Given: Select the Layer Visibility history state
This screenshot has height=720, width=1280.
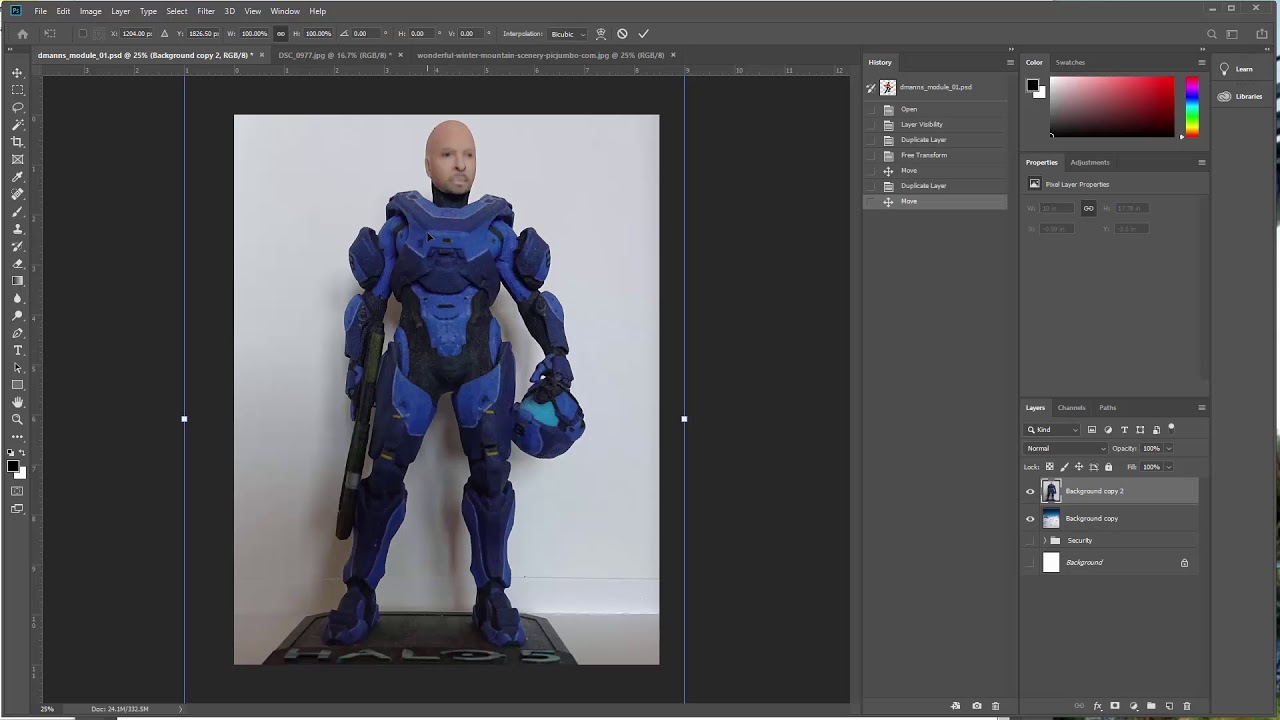Looking at the screenshot, I should click(936, 124).
